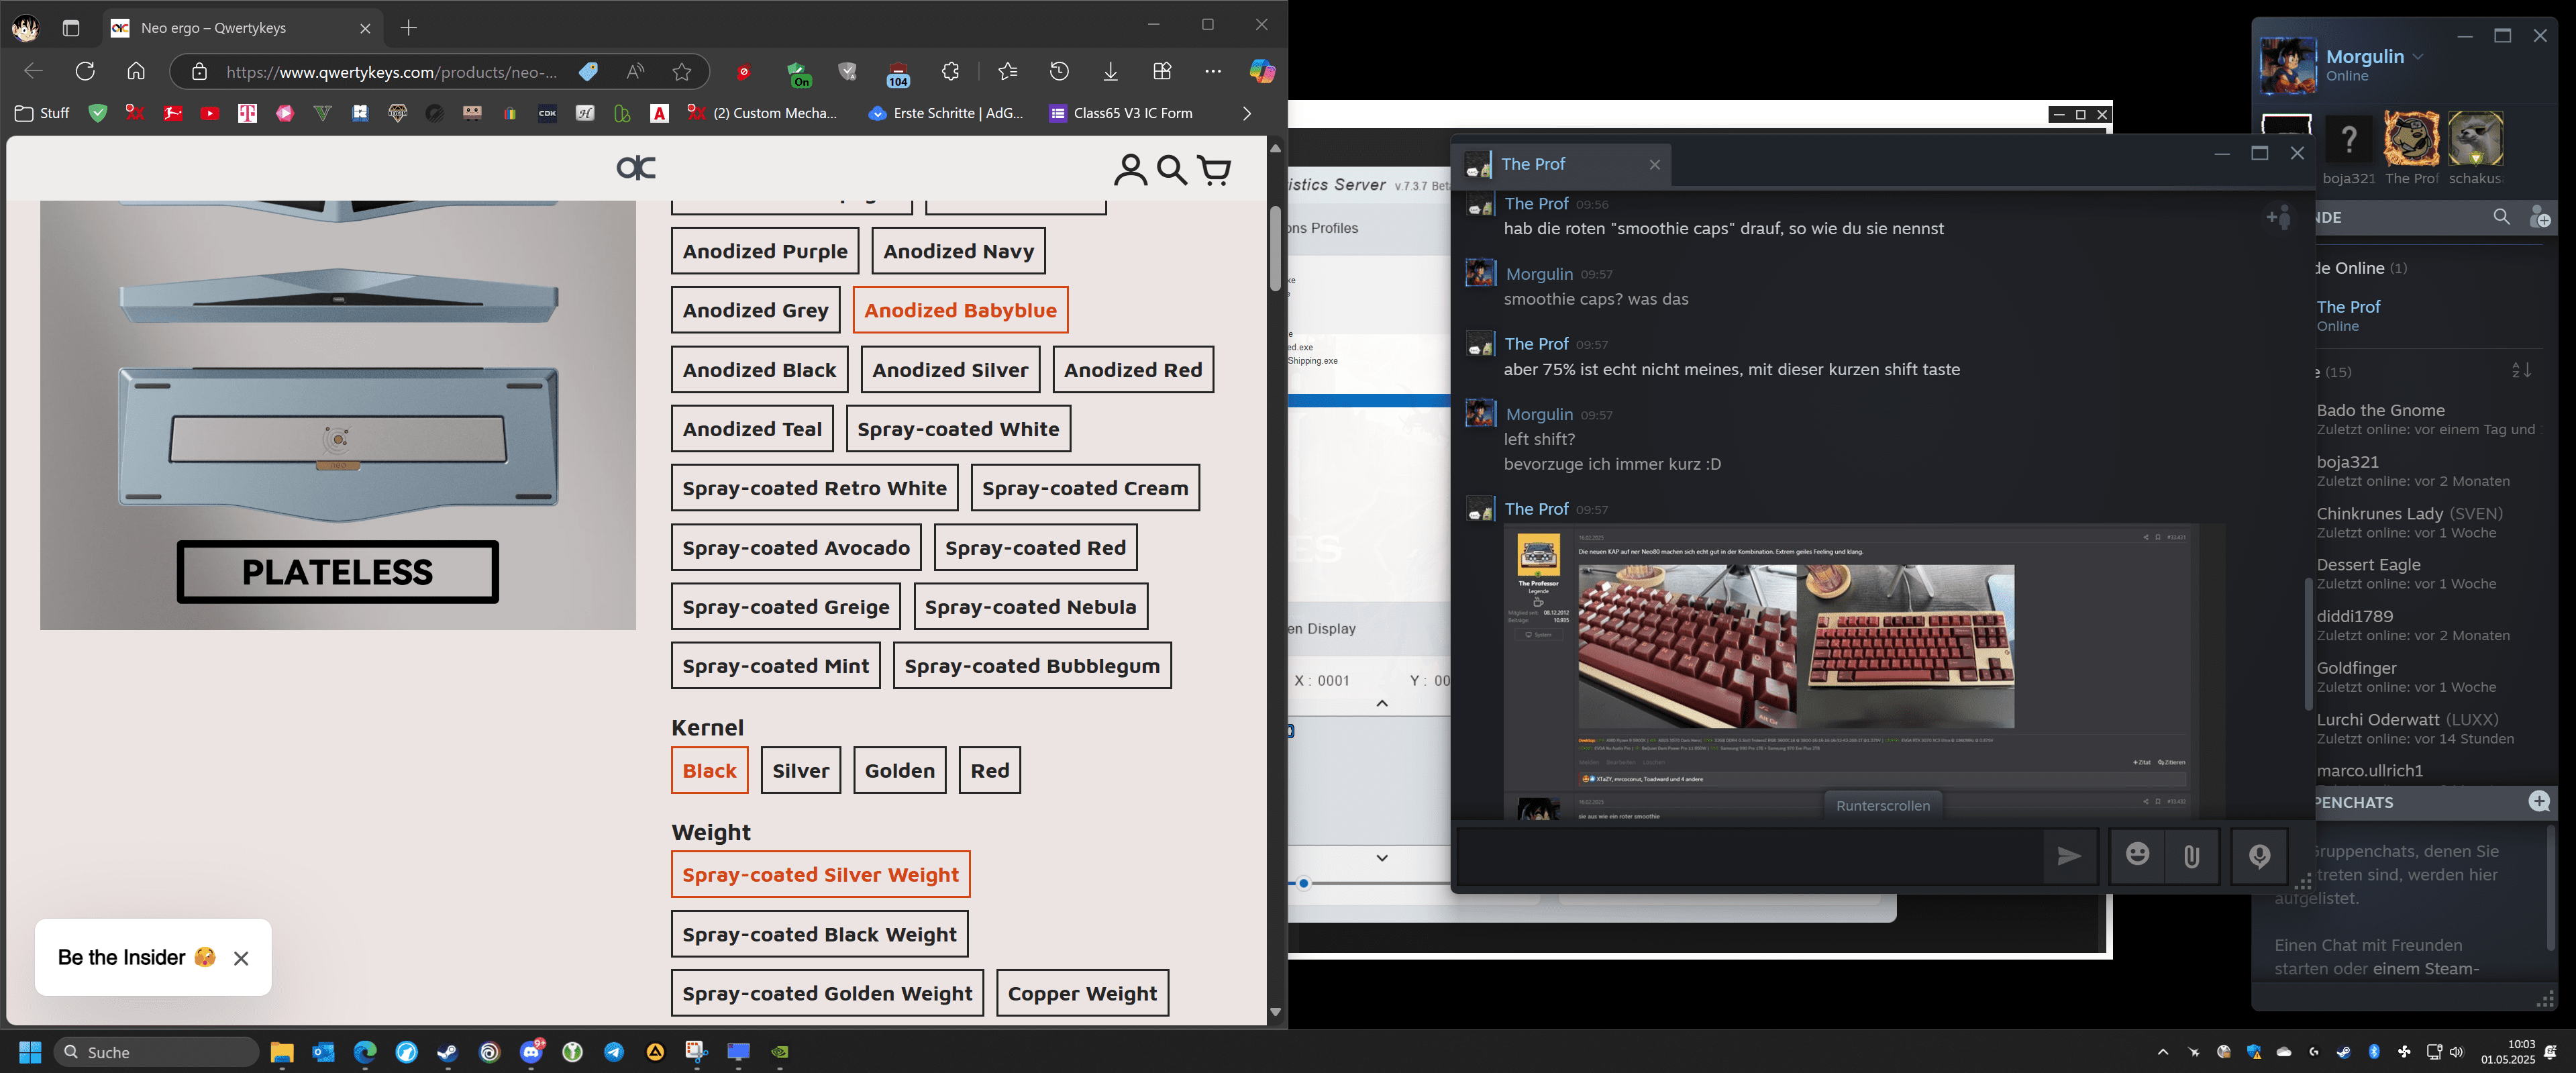Click upward chevron in background window
Screen dimensions: 2576x1073
(1382, 703)
